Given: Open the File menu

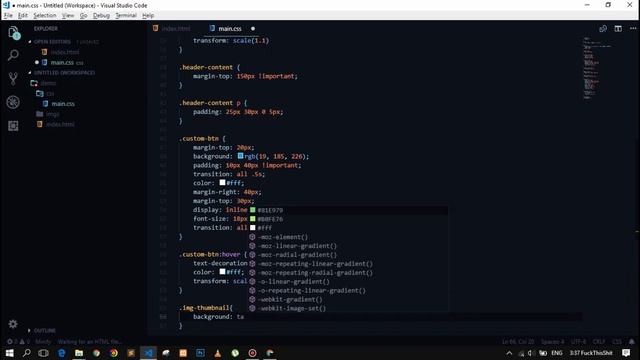Looking at the screenshot, I should coord(8,16).
